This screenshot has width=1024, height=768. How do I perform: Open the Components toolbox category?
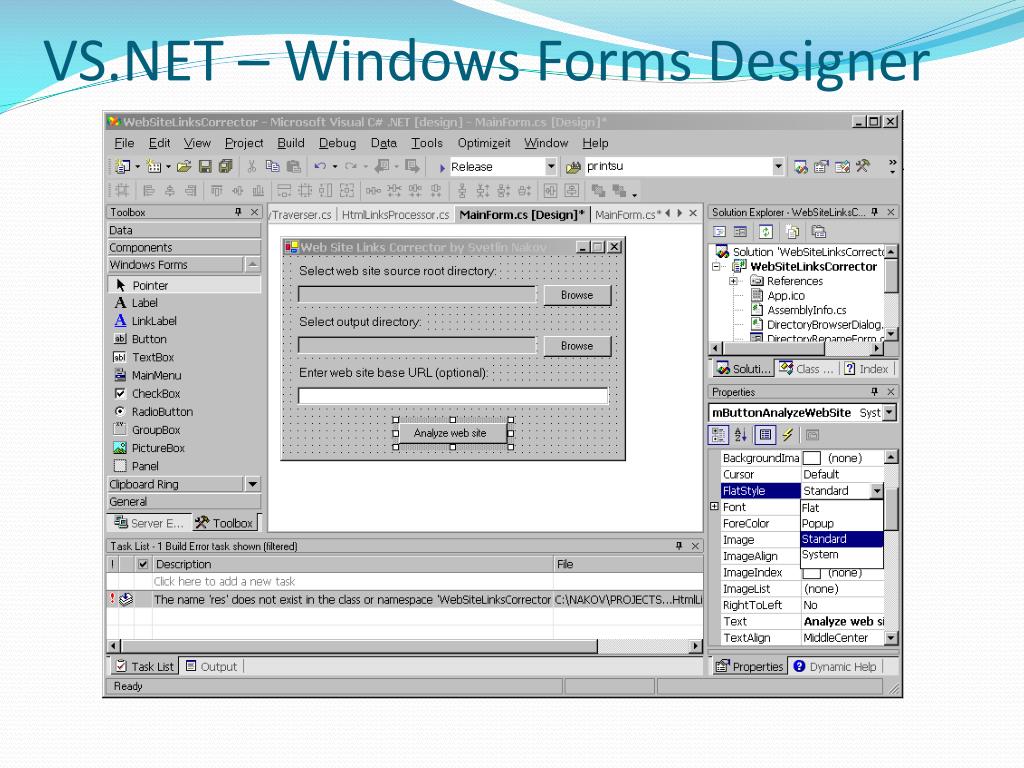[x=184, y=248]
